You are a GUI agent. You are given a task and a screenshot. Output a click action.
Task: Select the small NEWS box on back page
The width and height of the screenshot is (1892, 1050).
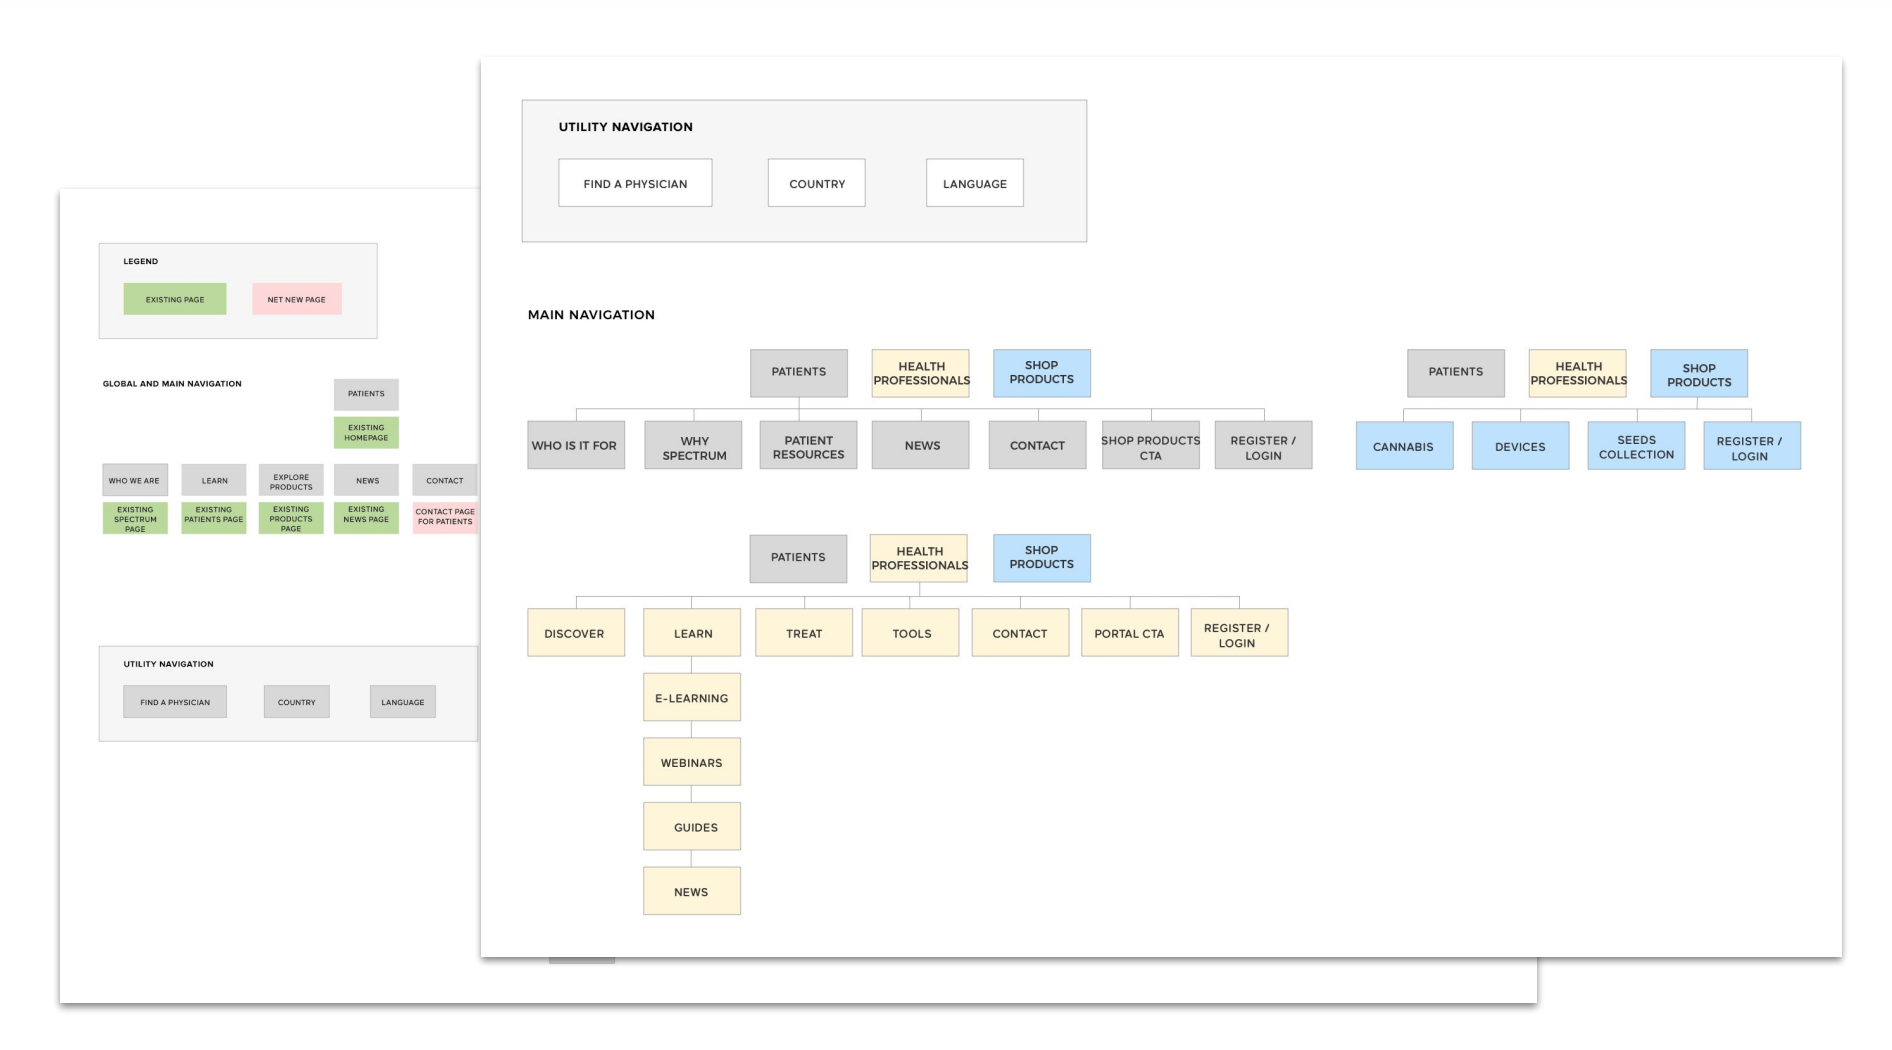[x=366, y=480]
